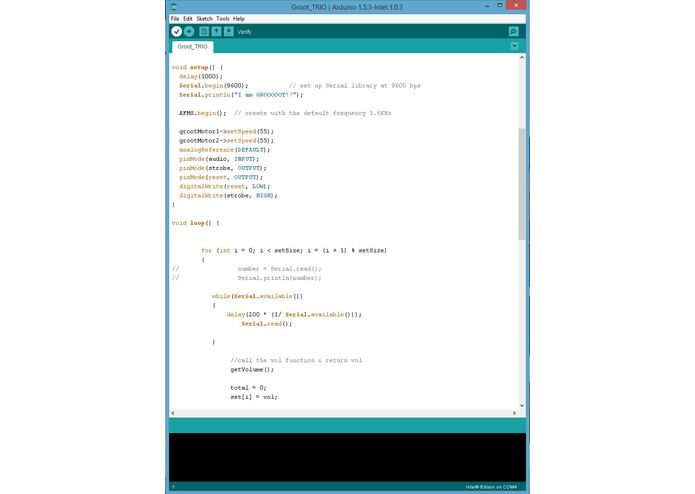Click 'while(Serial.available())' line
The height and width of the screenshot is (494, 695).
pos(258,296)
